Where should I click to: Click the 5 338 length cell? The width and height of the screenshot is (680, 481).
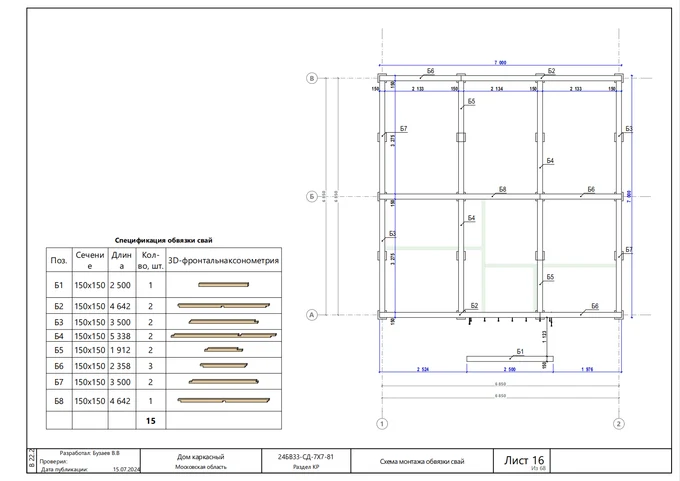pyautogui.click(x=121, y=335)
